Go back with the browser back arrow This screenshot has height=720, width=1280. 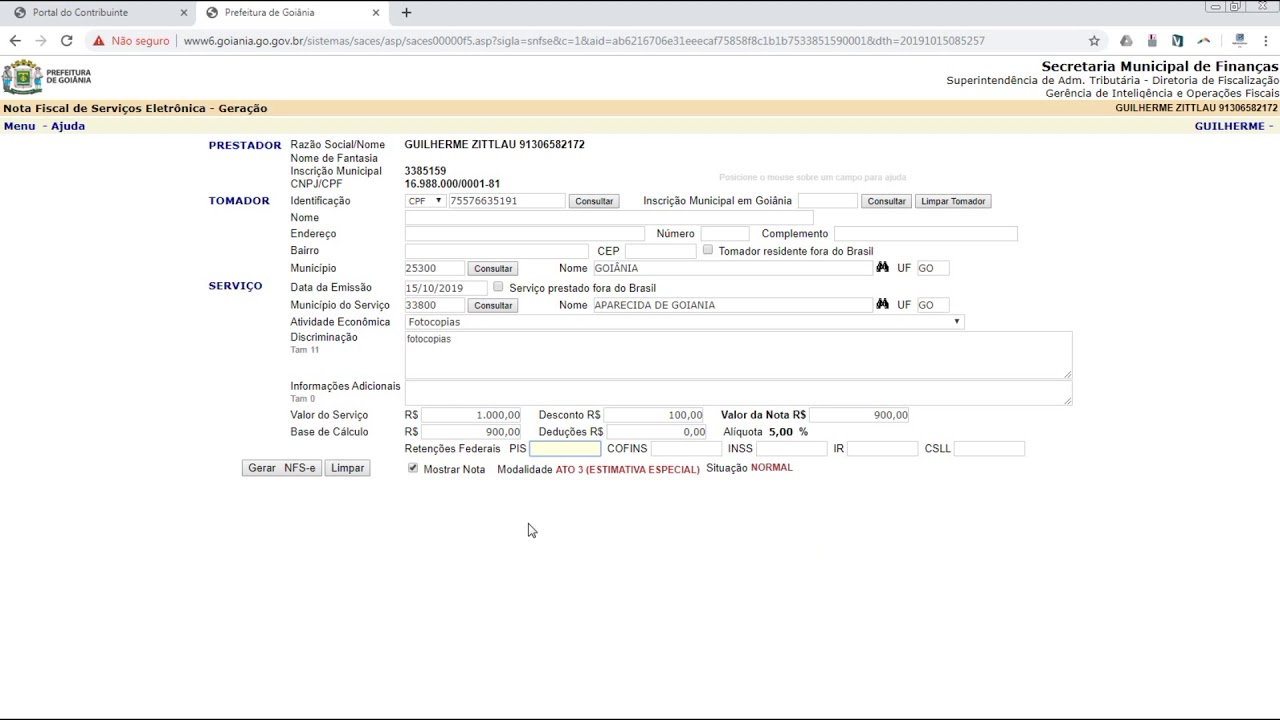pyautogui.click(x=15, y=41)
